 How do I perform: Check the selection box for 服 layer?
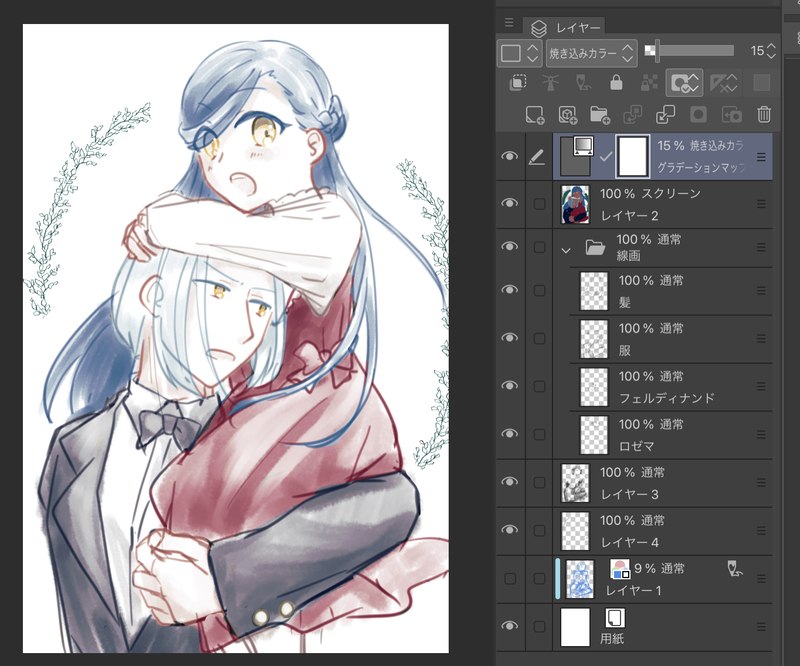coord(539,338)
